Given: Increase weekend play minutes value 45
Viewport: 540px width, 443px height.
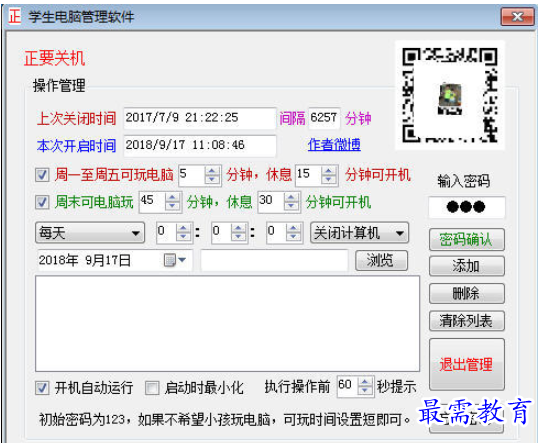Looking at the screenshot, I should pyautogui.click(x=172, y=198).
